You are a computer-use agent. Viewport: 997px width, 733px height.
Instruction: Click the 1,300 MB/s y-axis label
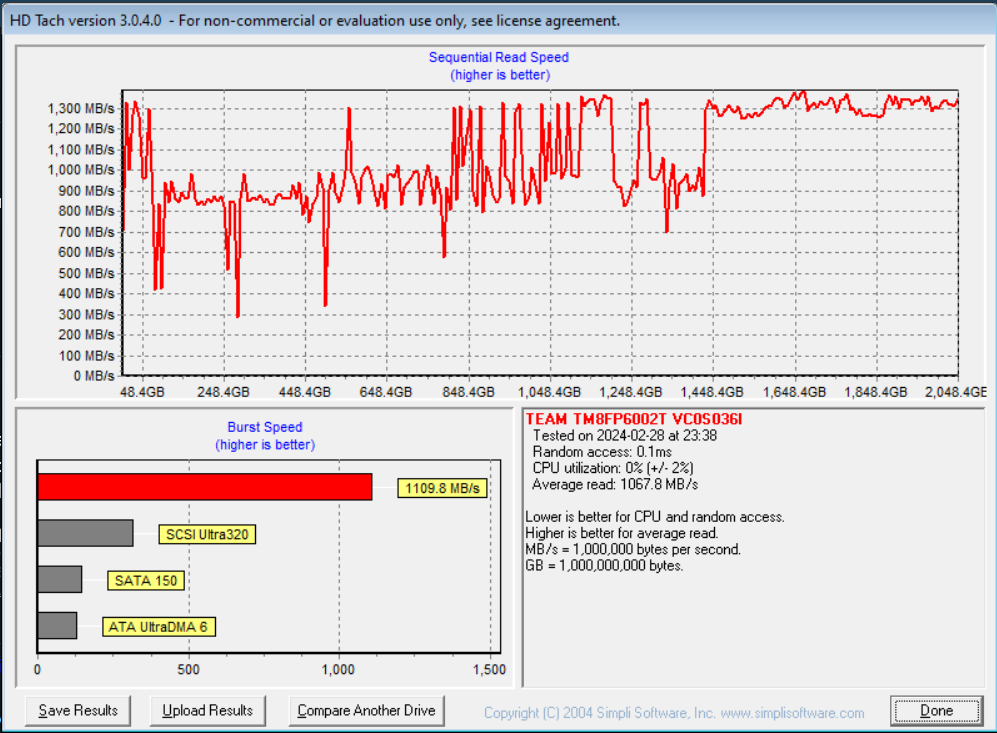[x=80, y=108]
